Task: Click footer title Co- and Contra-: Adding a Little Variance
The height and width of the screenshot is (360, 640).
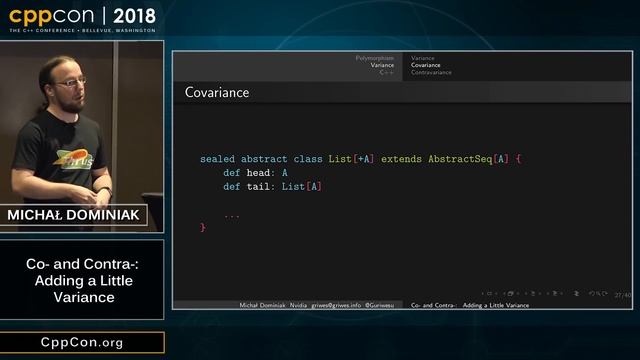Action: tap(470, 305)
